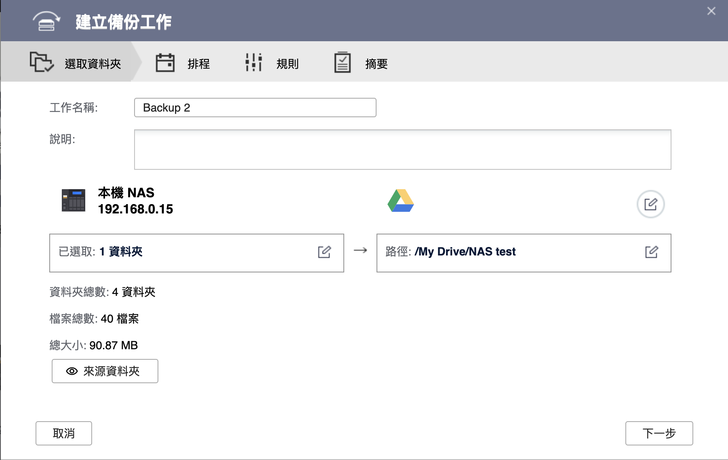The image size is (728, 460).
Task: Click the backup app logo icon in title bar
Action: pyautogui.click(x=47, y=21)
